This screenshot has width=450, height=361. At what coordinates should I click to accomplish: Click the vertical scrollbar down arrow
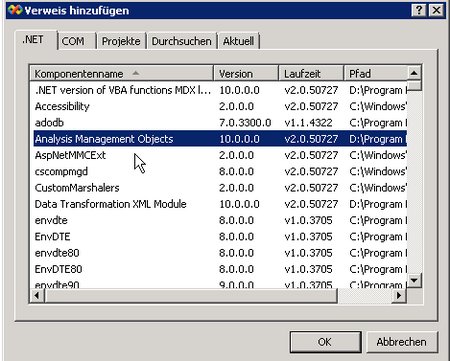tap(414, 280)
